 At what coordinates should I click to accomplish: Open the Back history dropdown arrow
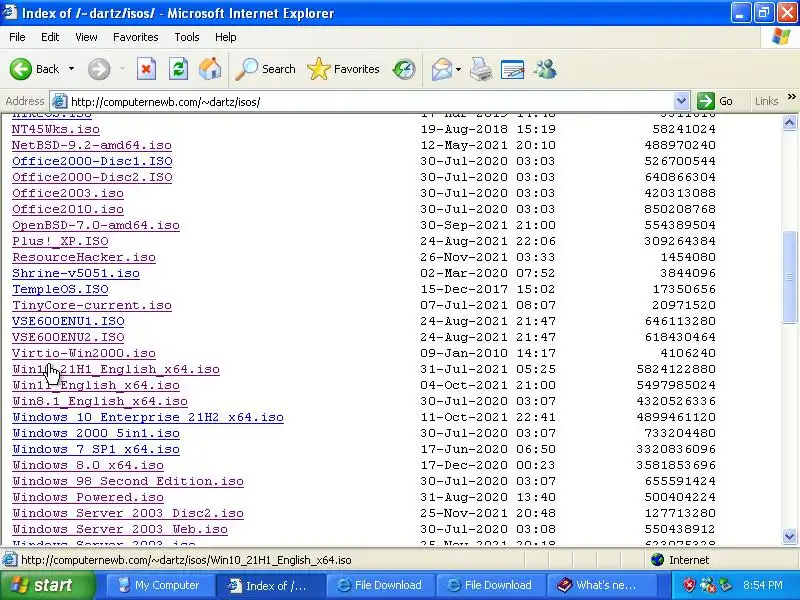[x=71, y=69]
